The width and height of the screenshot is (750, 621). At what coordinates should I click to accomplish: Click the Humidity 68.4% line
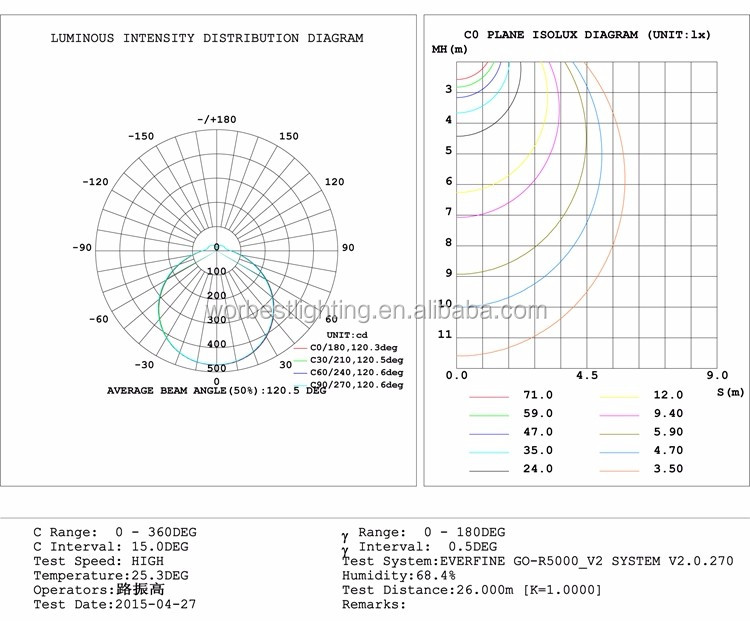[399, 576]
